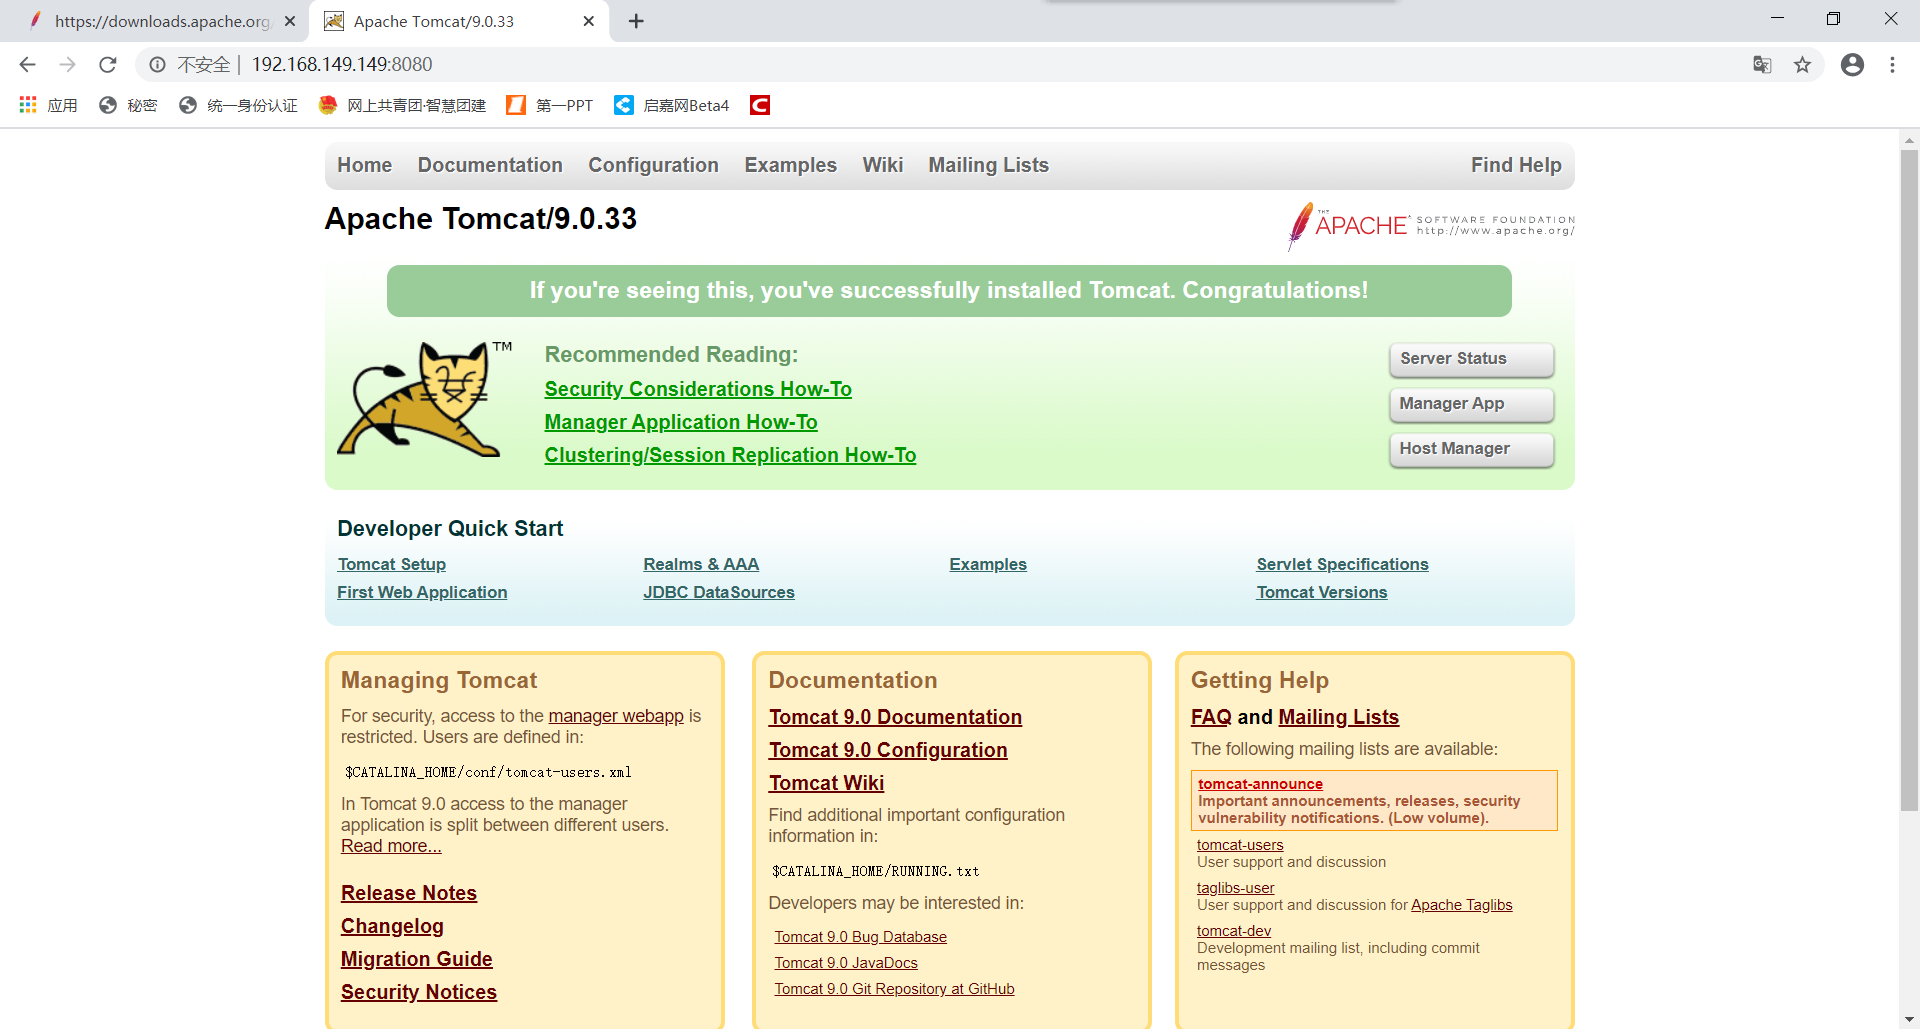This screenshot has height=1029, width=1920.
Task: Open Manager Application How-To link
Action: [681, 422]
